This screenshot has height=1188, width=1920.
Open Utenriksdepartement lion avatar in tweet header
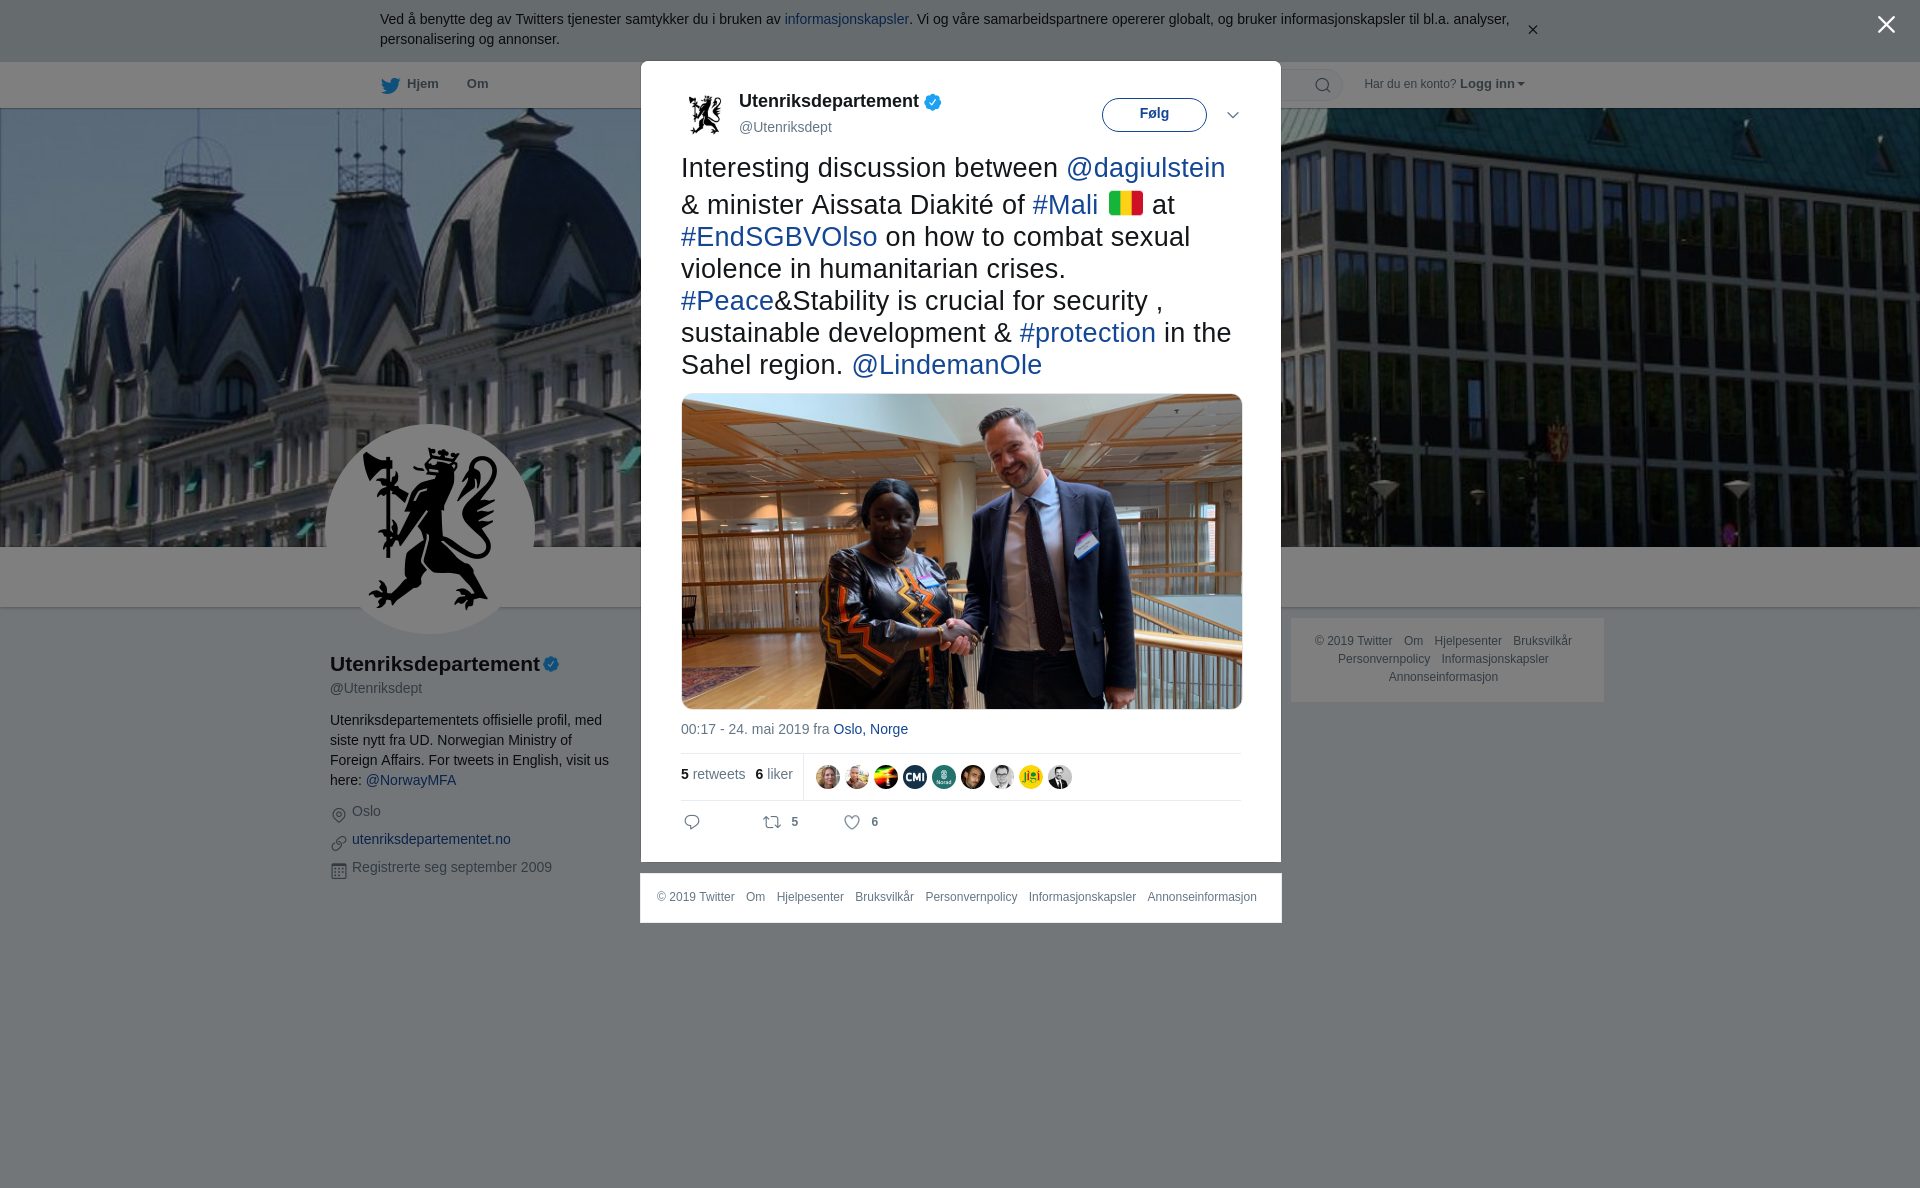pos(705,114)
